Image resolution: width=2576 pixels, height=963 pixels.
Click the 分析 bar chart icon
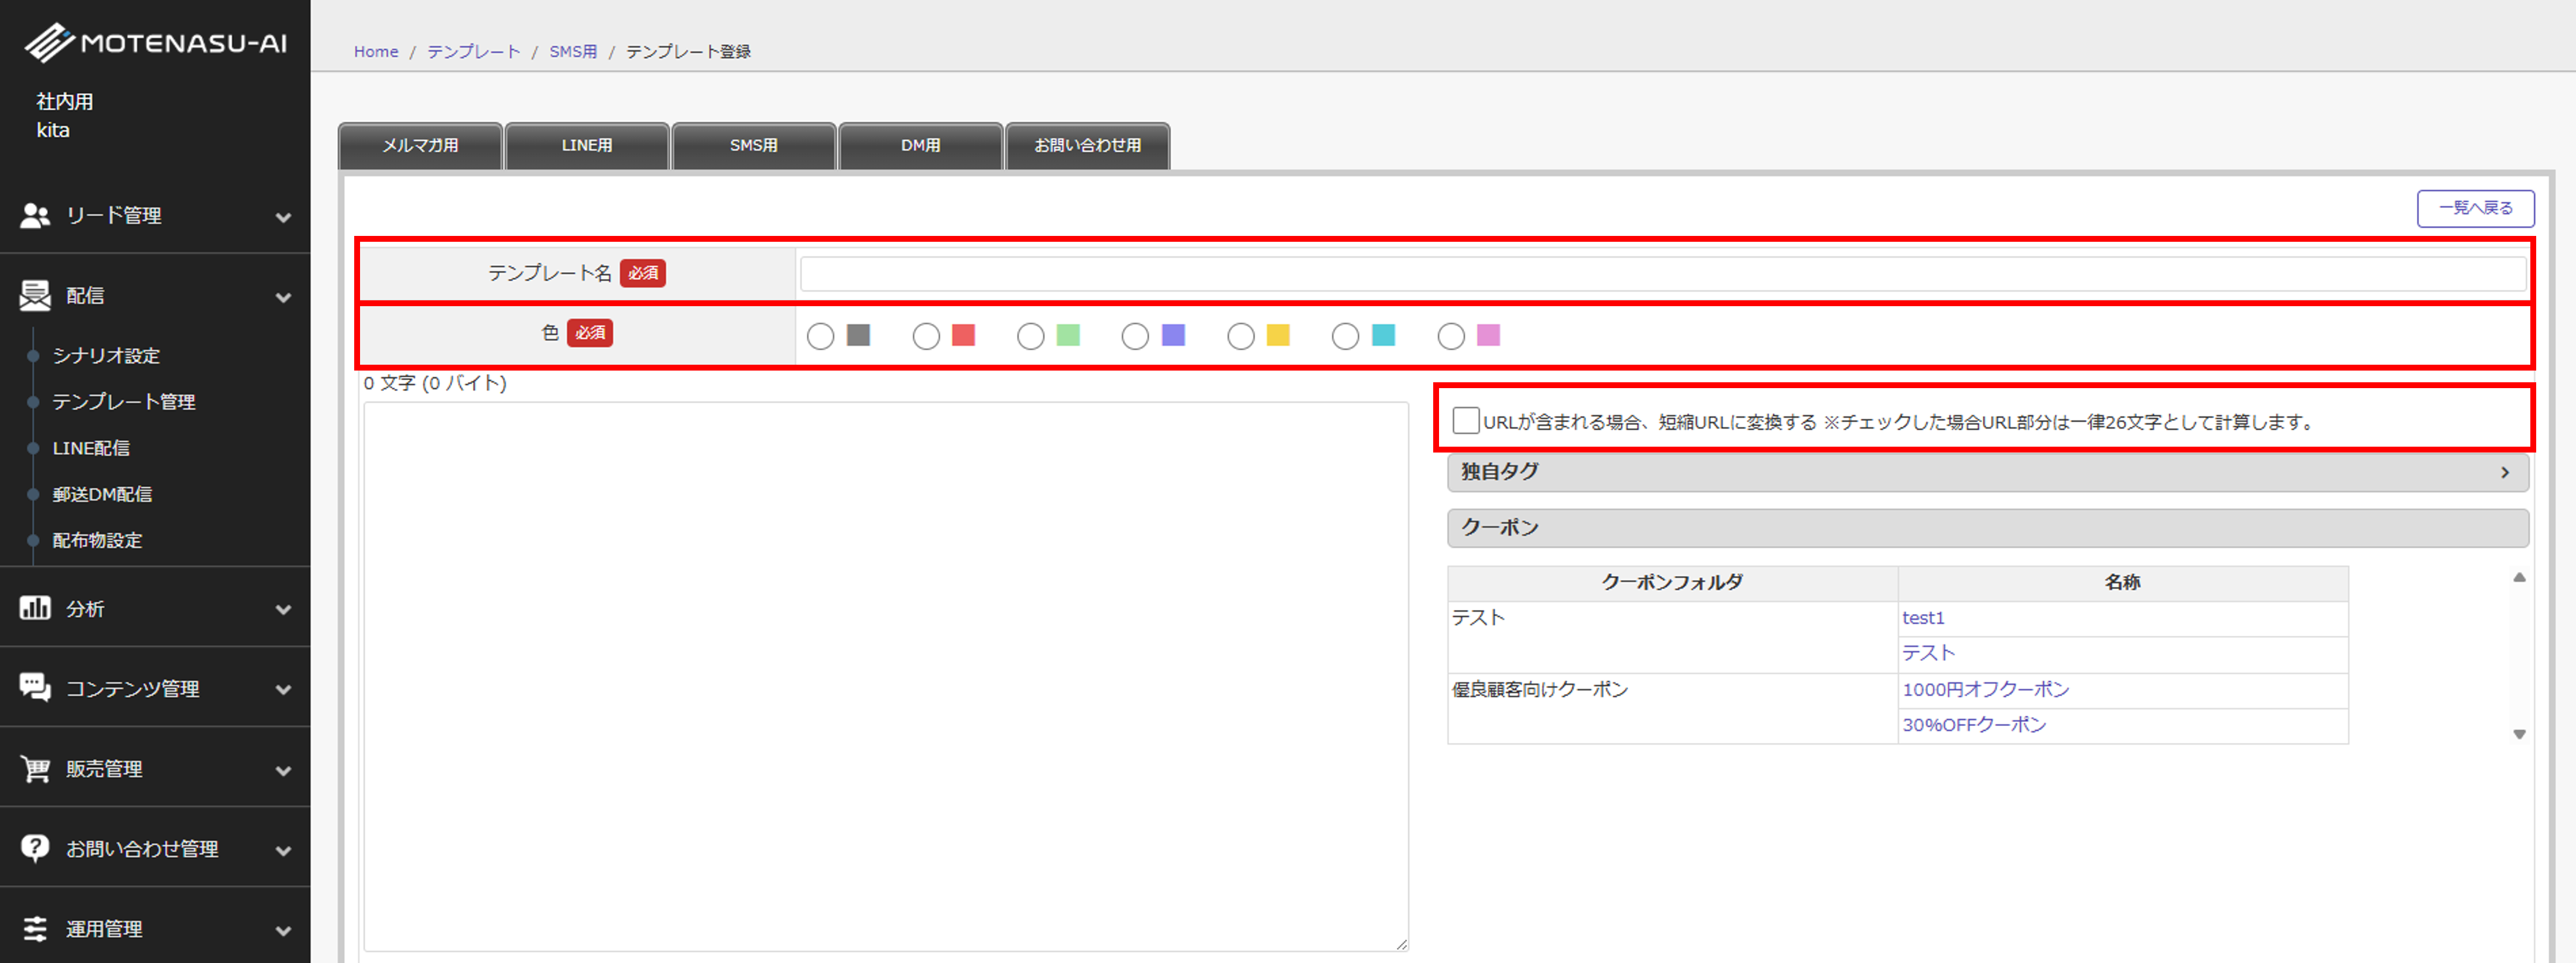click(35, 608)
